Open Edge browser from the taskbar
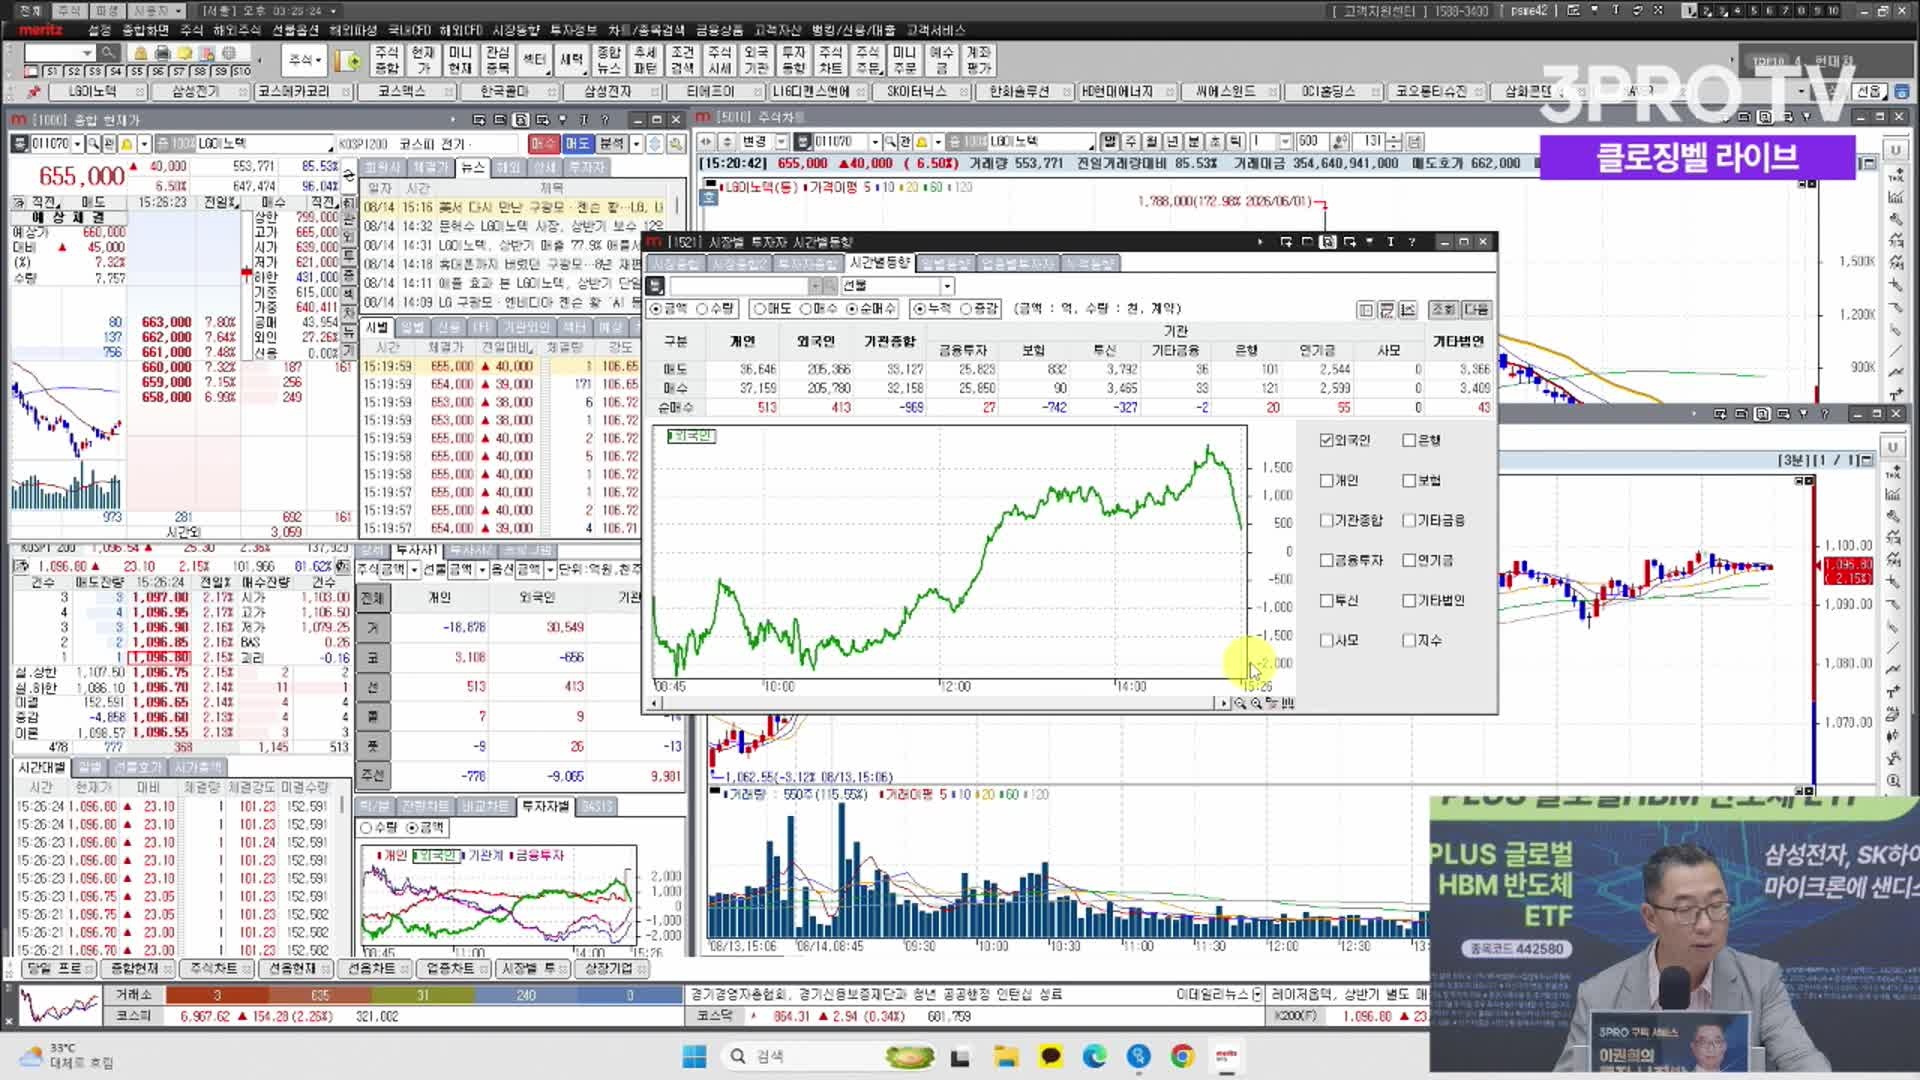Viewport: 1920px width, 1080px height. (1094, 1056)
